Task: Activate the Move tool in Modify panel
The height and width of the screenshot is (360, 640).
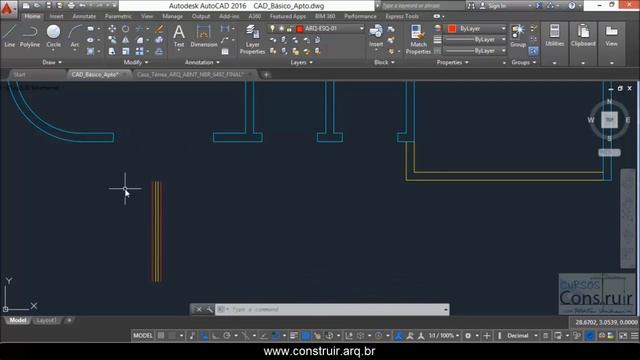Action: [x=112, y=29]
